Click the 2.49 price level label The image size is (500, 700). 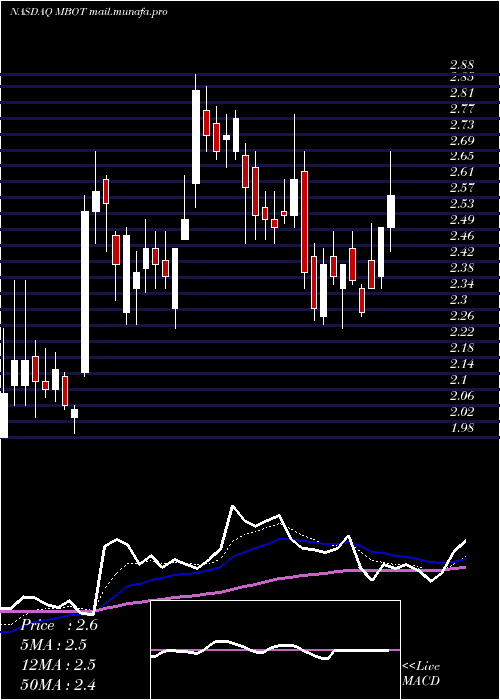point(462,220)
